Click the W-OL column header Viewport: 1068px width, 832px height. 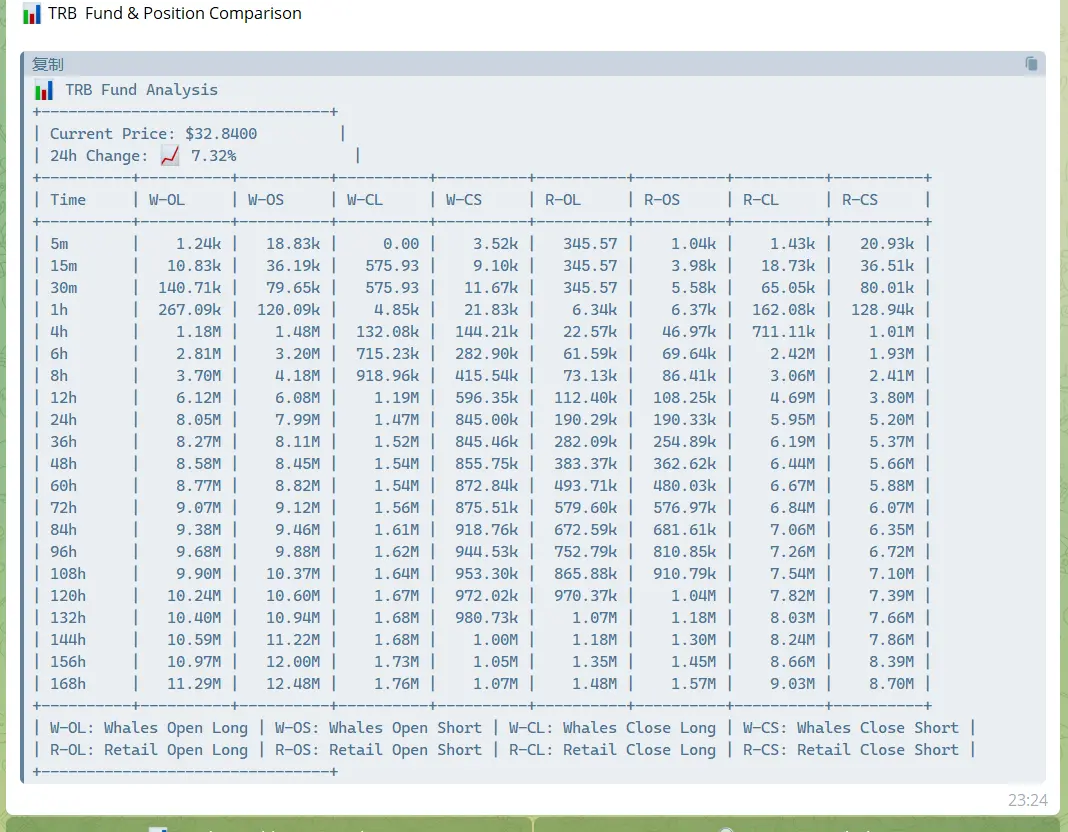click(167, 200)
